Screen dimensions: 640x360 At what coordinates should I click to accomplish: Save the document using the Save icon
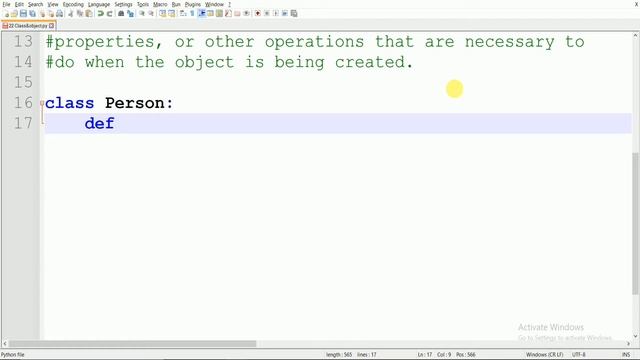(23, 13)
